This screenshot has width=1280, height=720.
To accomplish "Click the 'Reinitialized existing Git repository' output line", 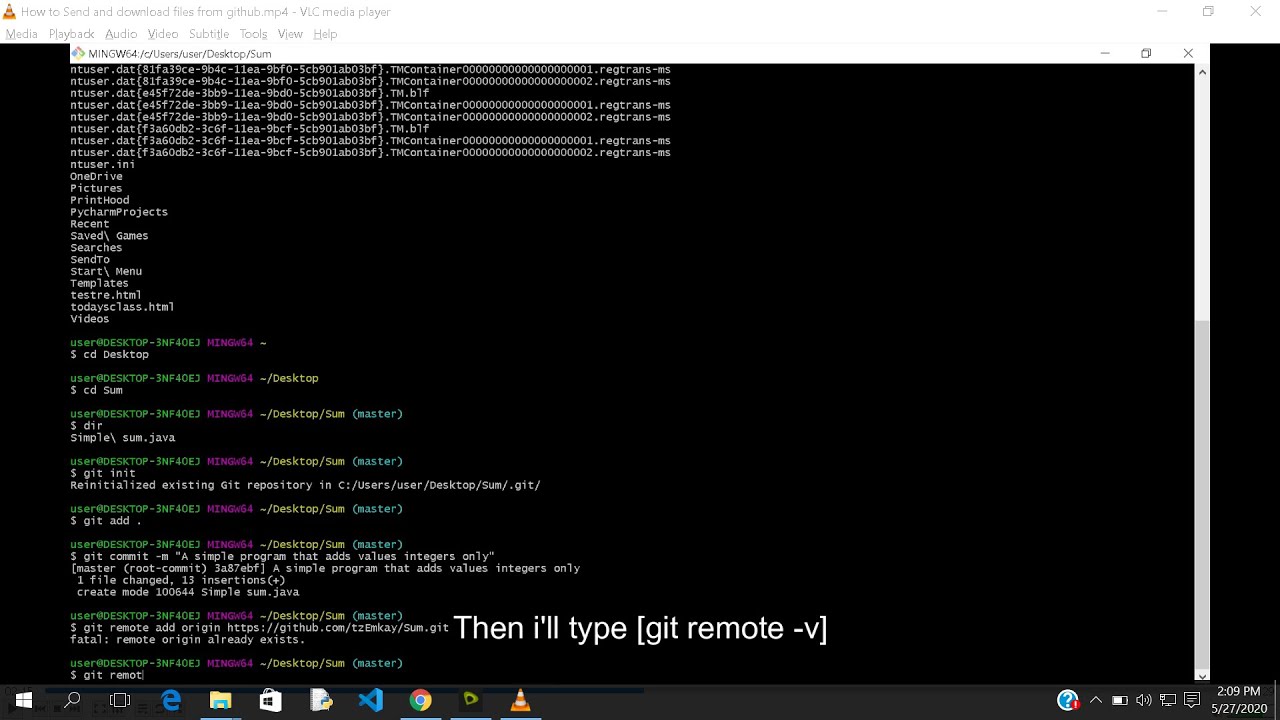I will [x=305, y=485].
